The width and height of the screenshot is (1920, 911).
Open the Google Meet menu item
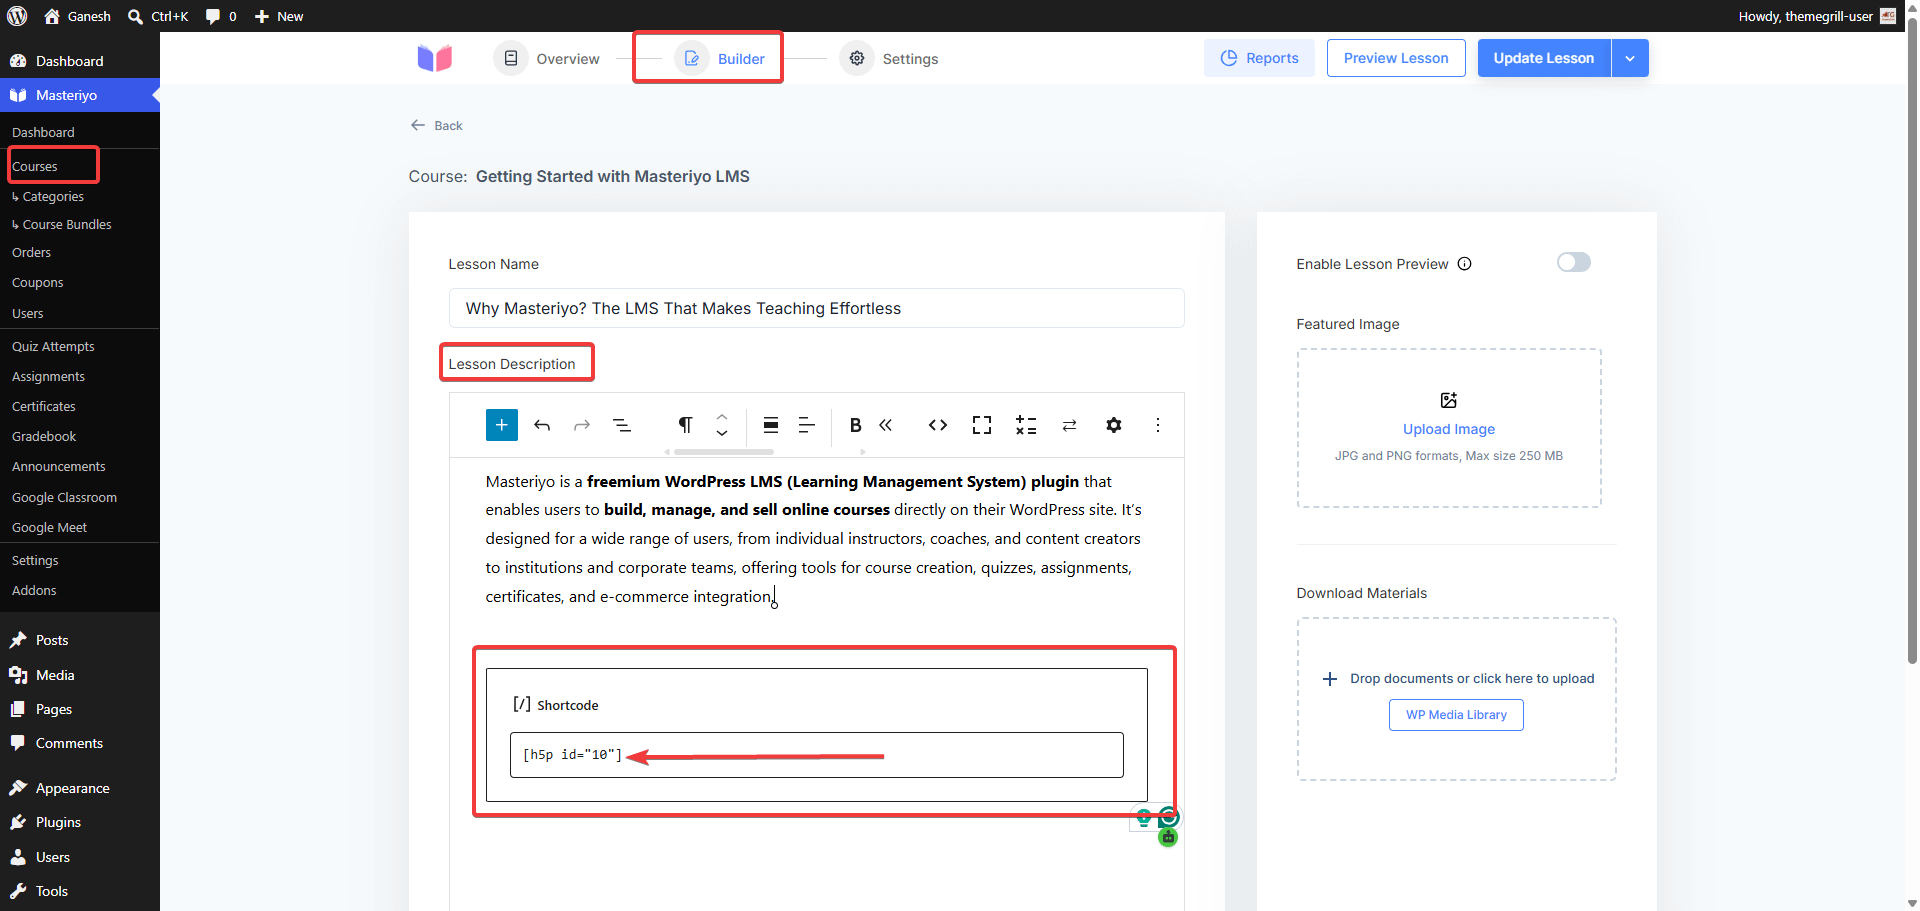coord(49,528)
